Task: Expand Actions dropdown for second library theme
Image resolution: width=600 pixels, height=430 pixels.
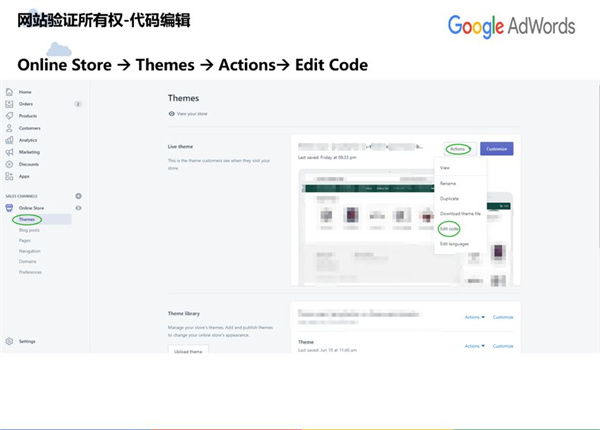Action: (x=474, y=346)
